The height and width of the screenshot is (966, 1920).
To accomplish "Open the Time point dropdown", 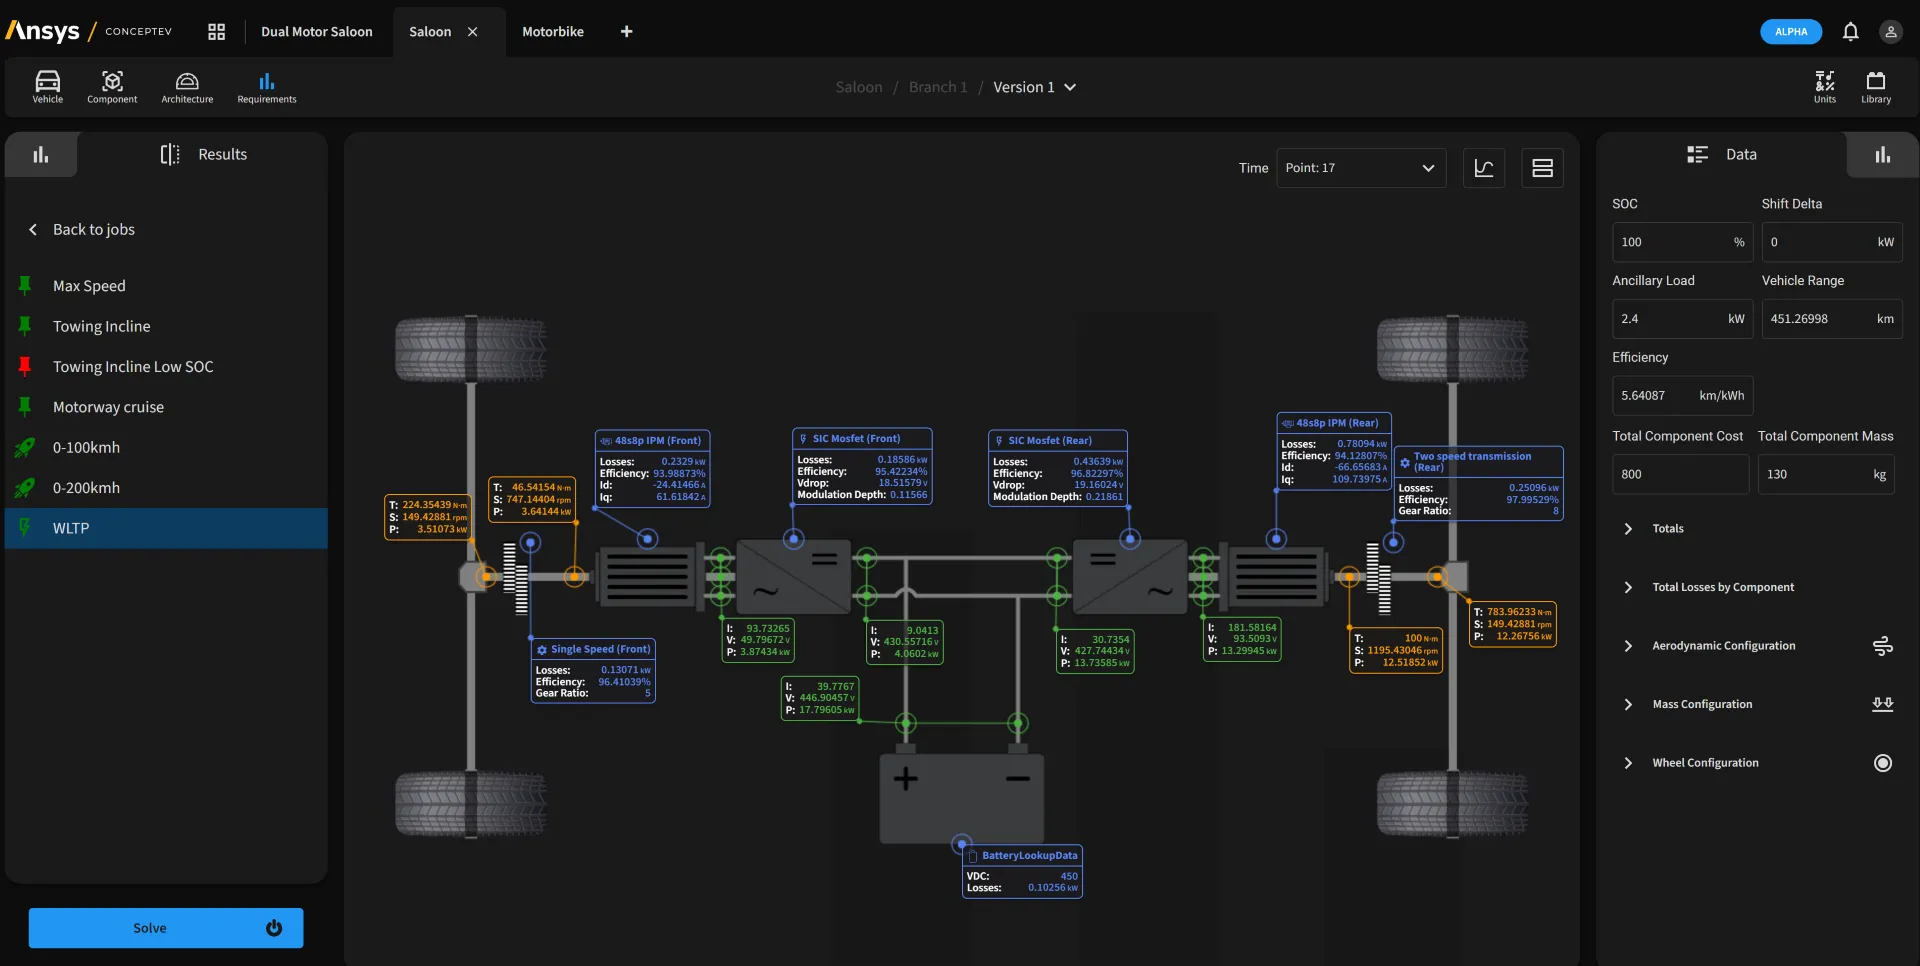I will (x=1360, y=168).
